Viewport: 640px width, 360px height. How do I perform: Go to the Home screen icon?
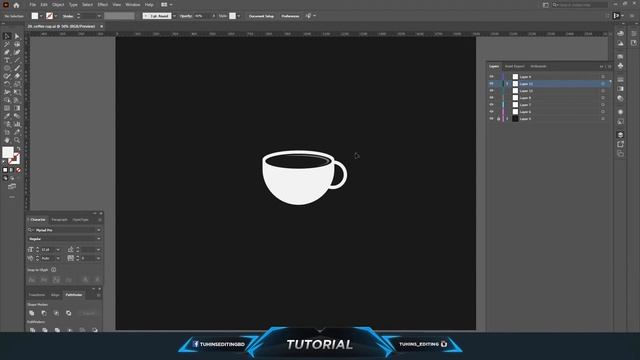(16, 5)
